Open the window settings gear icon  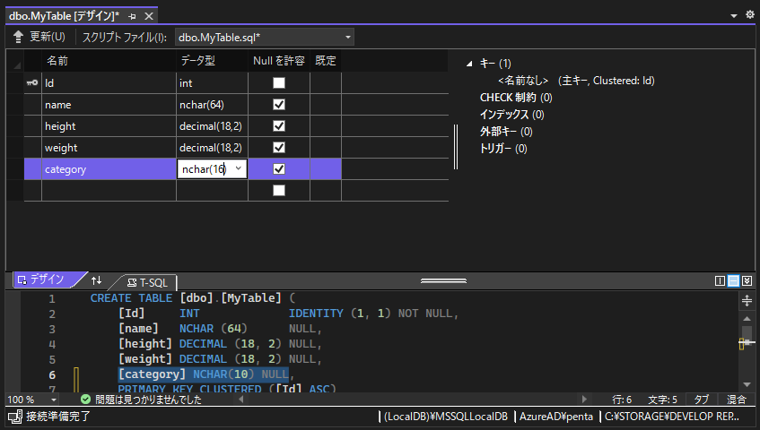[750, 15]
